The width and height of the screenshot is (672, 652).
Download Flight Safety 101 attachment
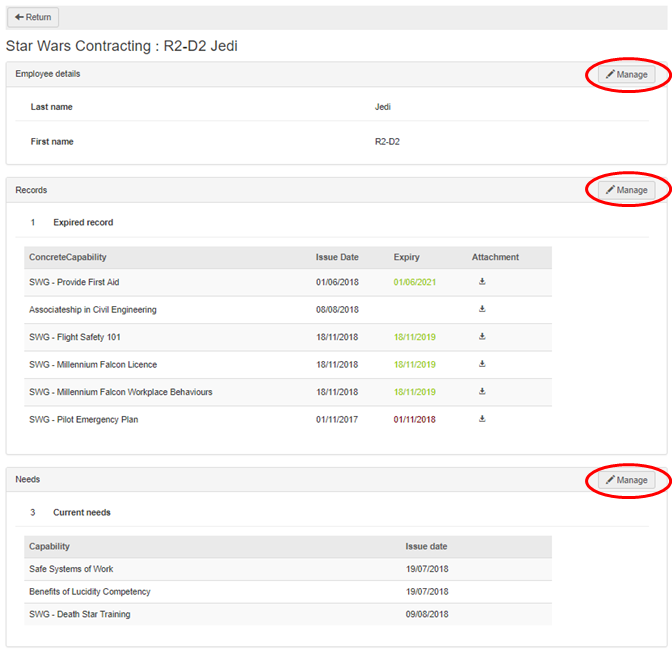[x=482, y=337]
